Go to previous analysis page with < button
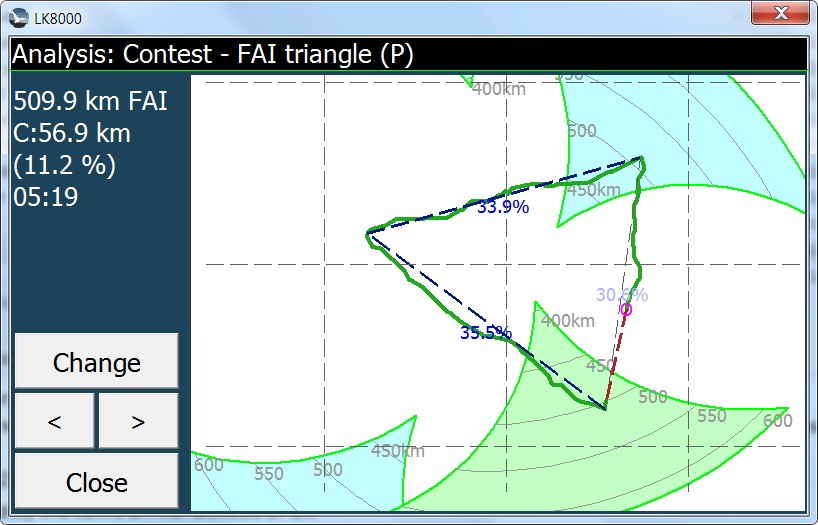 point(55,421)
